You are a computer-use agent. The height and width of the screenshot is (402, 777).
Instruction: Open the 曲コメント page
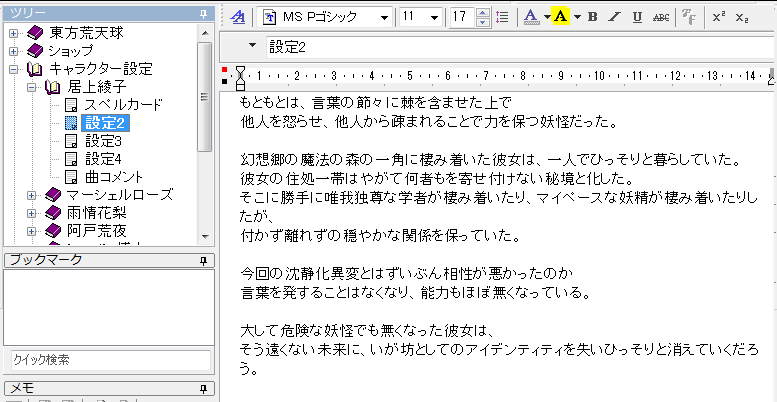tap(114, 176)
